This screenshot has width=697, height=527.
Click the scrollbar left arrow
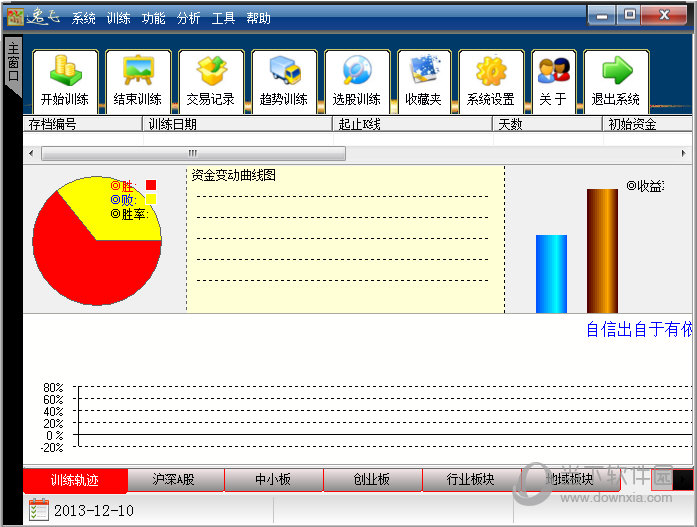point(31,154)
